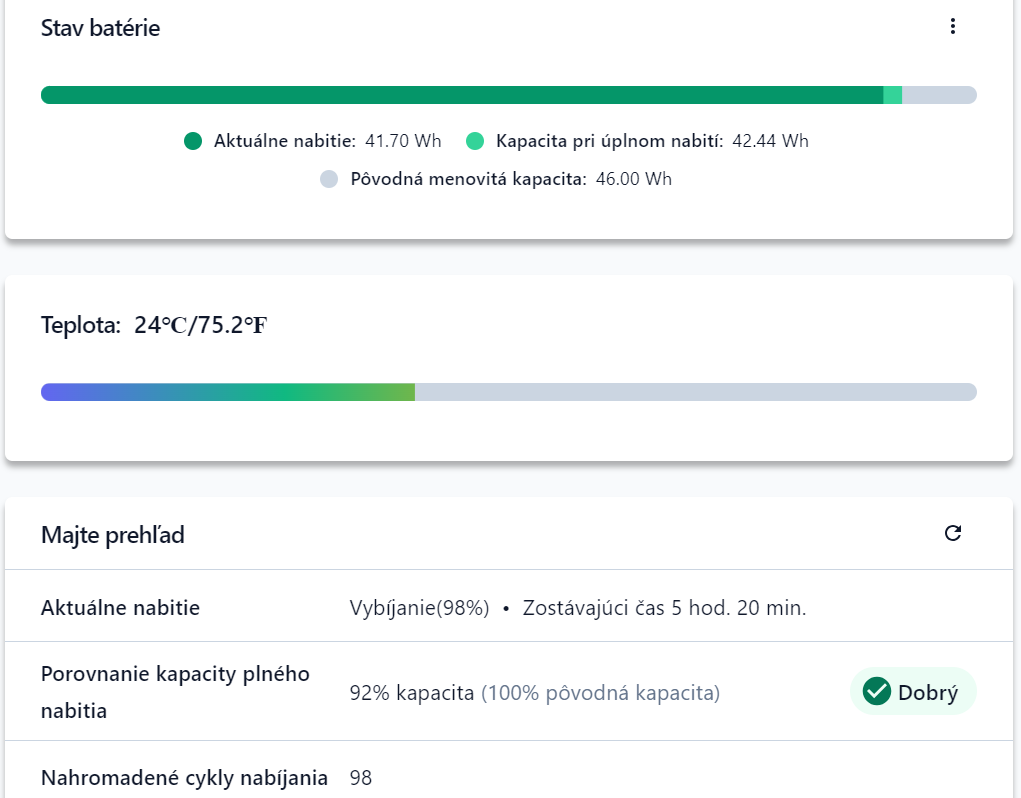Click the gray empty part of temperature bar
Screen dimensions: 1021x798
(695, 392)
